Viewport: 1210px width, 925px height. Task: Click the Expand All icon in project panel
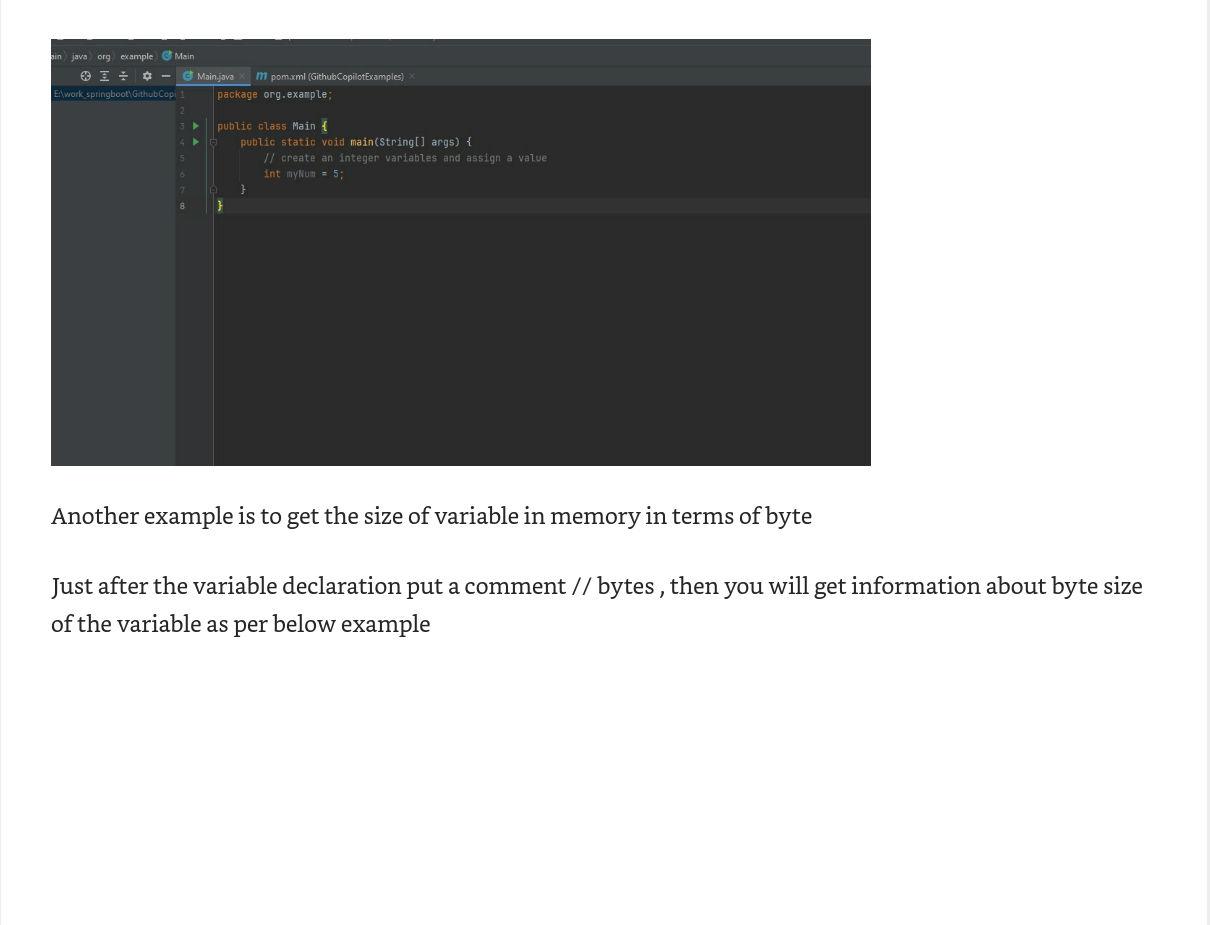[x=104, y=76]
